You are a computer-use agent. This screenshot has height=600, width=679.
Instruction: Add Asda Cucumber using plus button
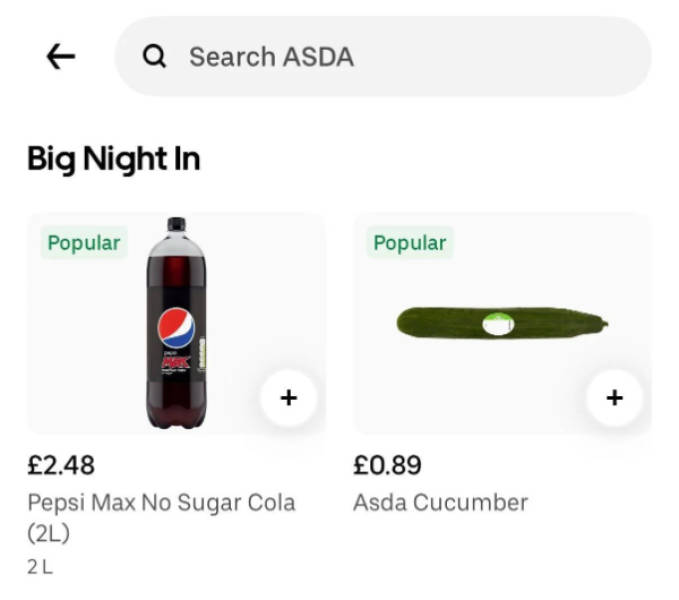point(614,398)
